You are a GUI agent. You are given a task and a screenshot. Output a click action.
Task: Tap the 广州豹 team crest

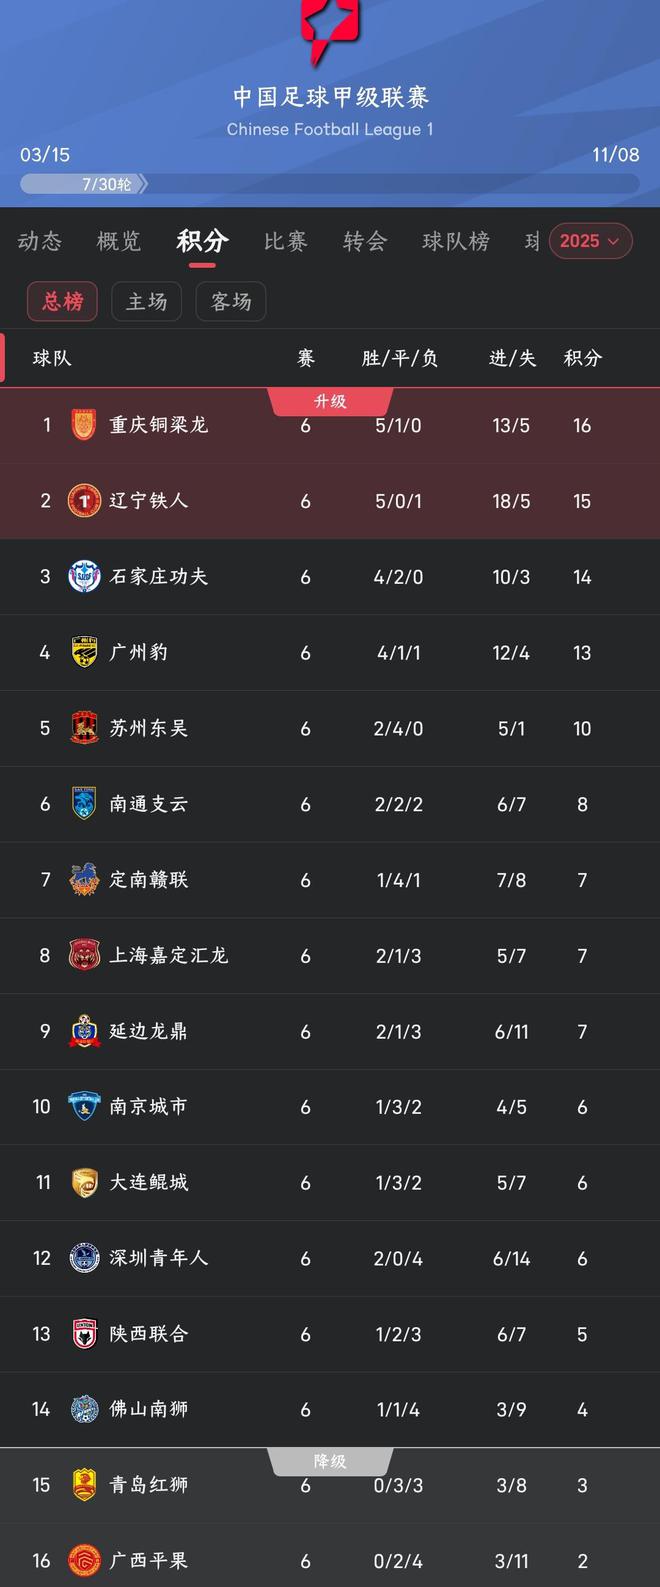point(84,652)
